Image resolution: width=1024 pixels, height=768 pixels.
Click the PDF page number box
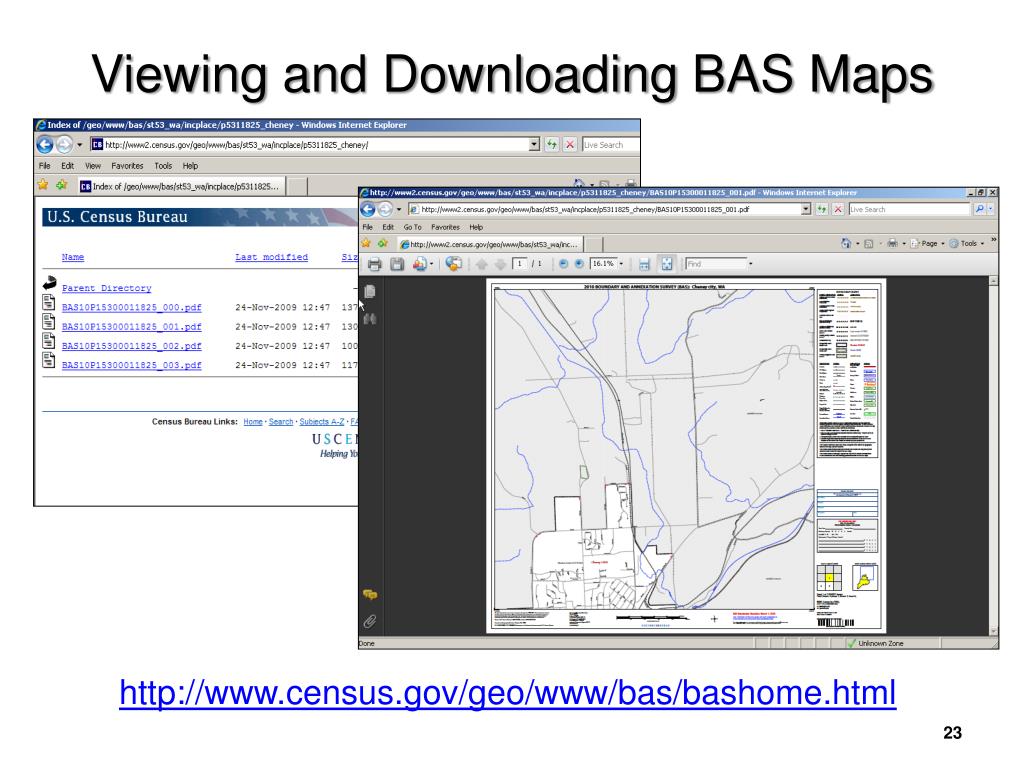click(519, 264)
